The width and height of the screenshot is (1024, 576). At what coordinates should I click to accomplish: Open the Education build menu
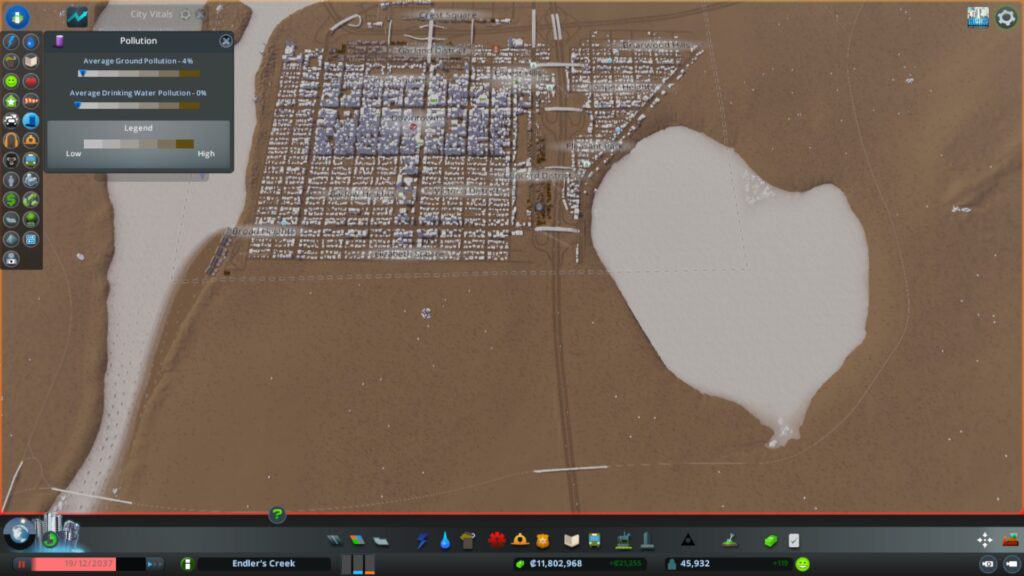tap(571, 540)
